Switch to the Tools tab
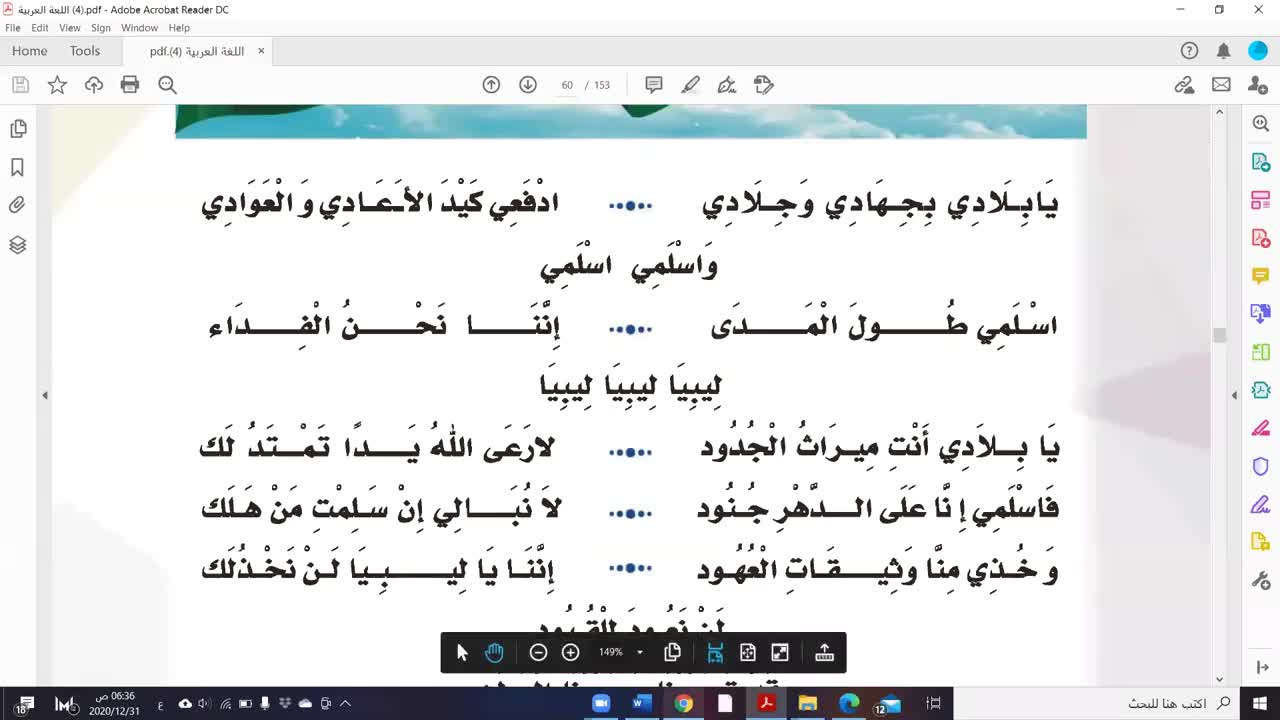The height and width of the screenshot is (720, 1280). (x=85, y=51)
